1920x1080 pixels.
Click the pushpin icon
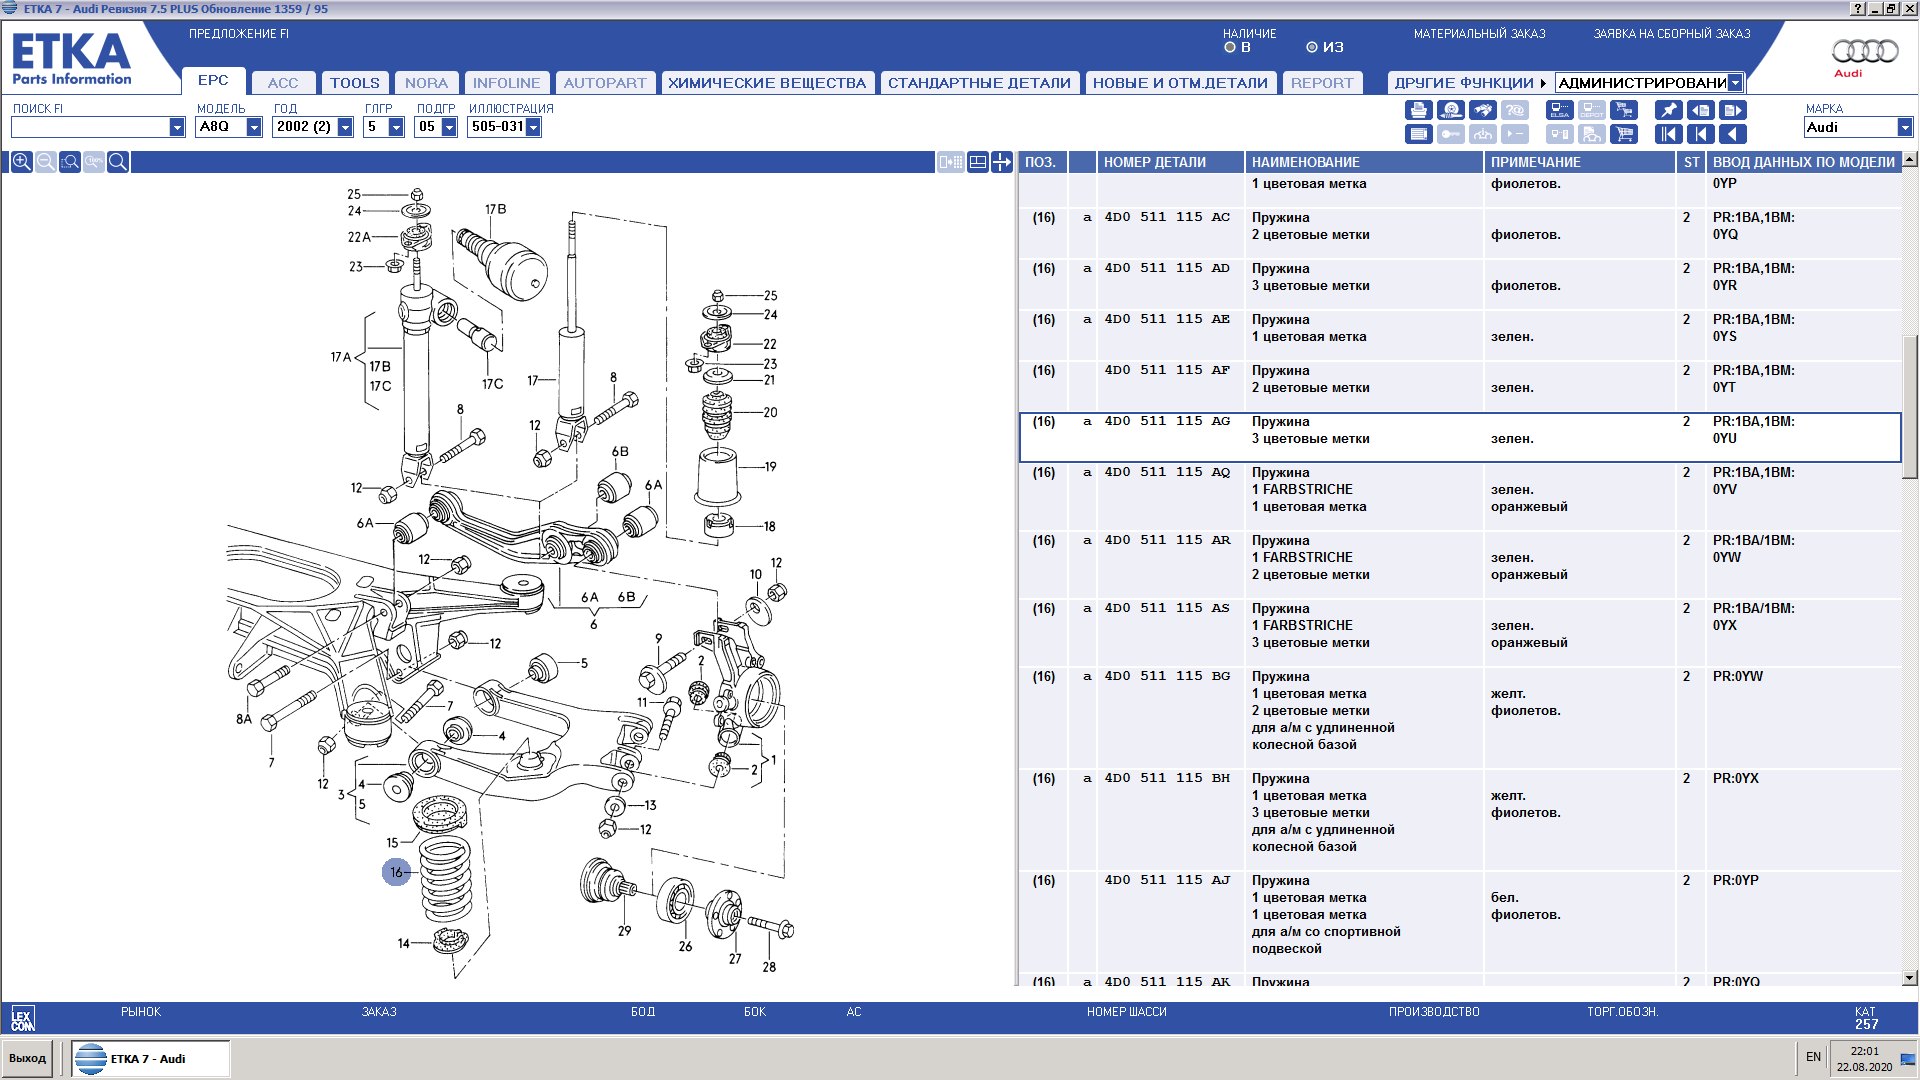point(1669,110)
